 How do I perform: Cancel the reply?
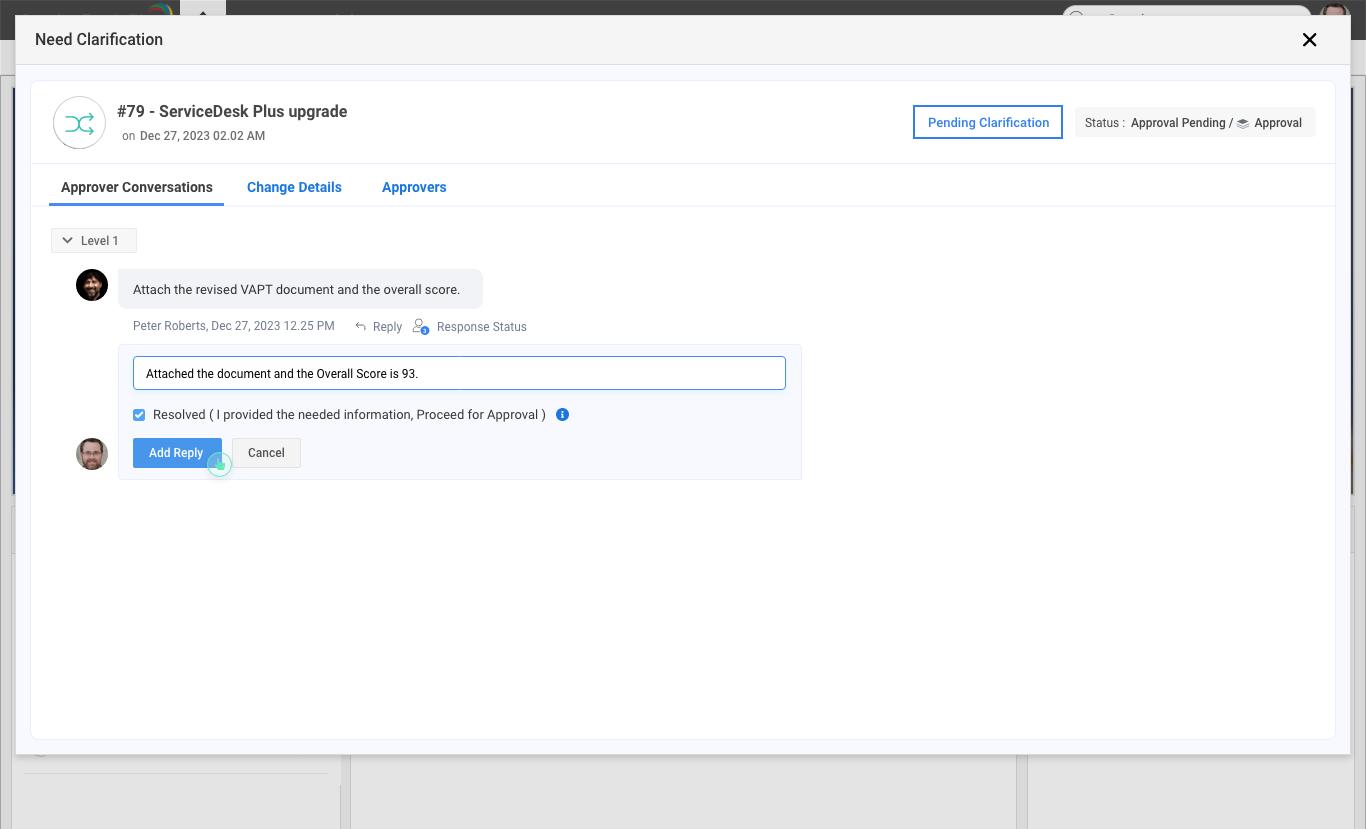pyautogui.click(x=266, y=453)
